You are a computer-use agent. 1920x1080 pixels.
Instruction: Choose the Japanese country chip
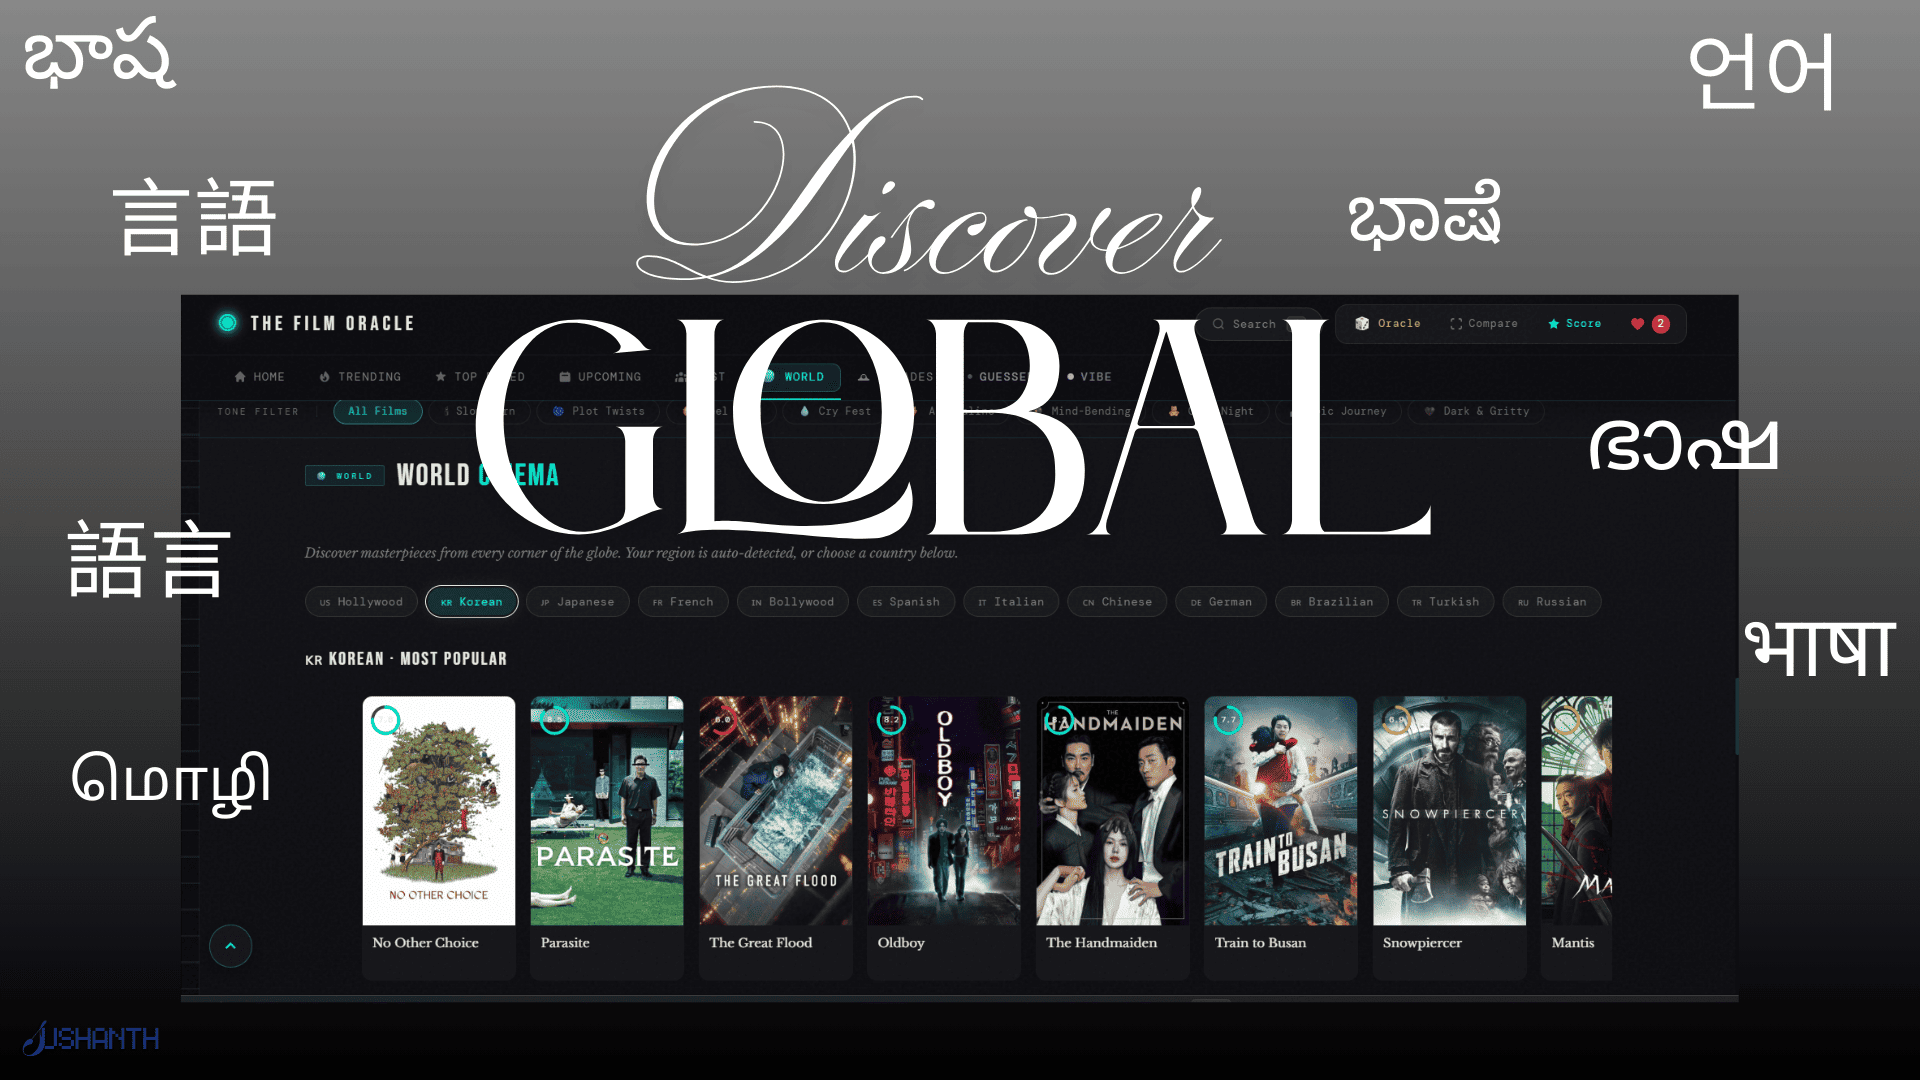(x=577, y=602)
